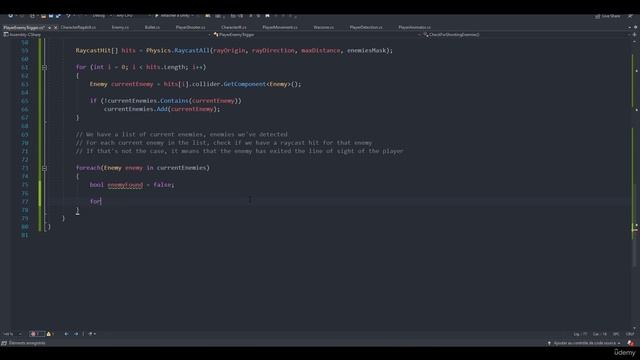Open the tab list overflow dropdown arrow
This screenshot has width=640, height=360.
[629, 27]
